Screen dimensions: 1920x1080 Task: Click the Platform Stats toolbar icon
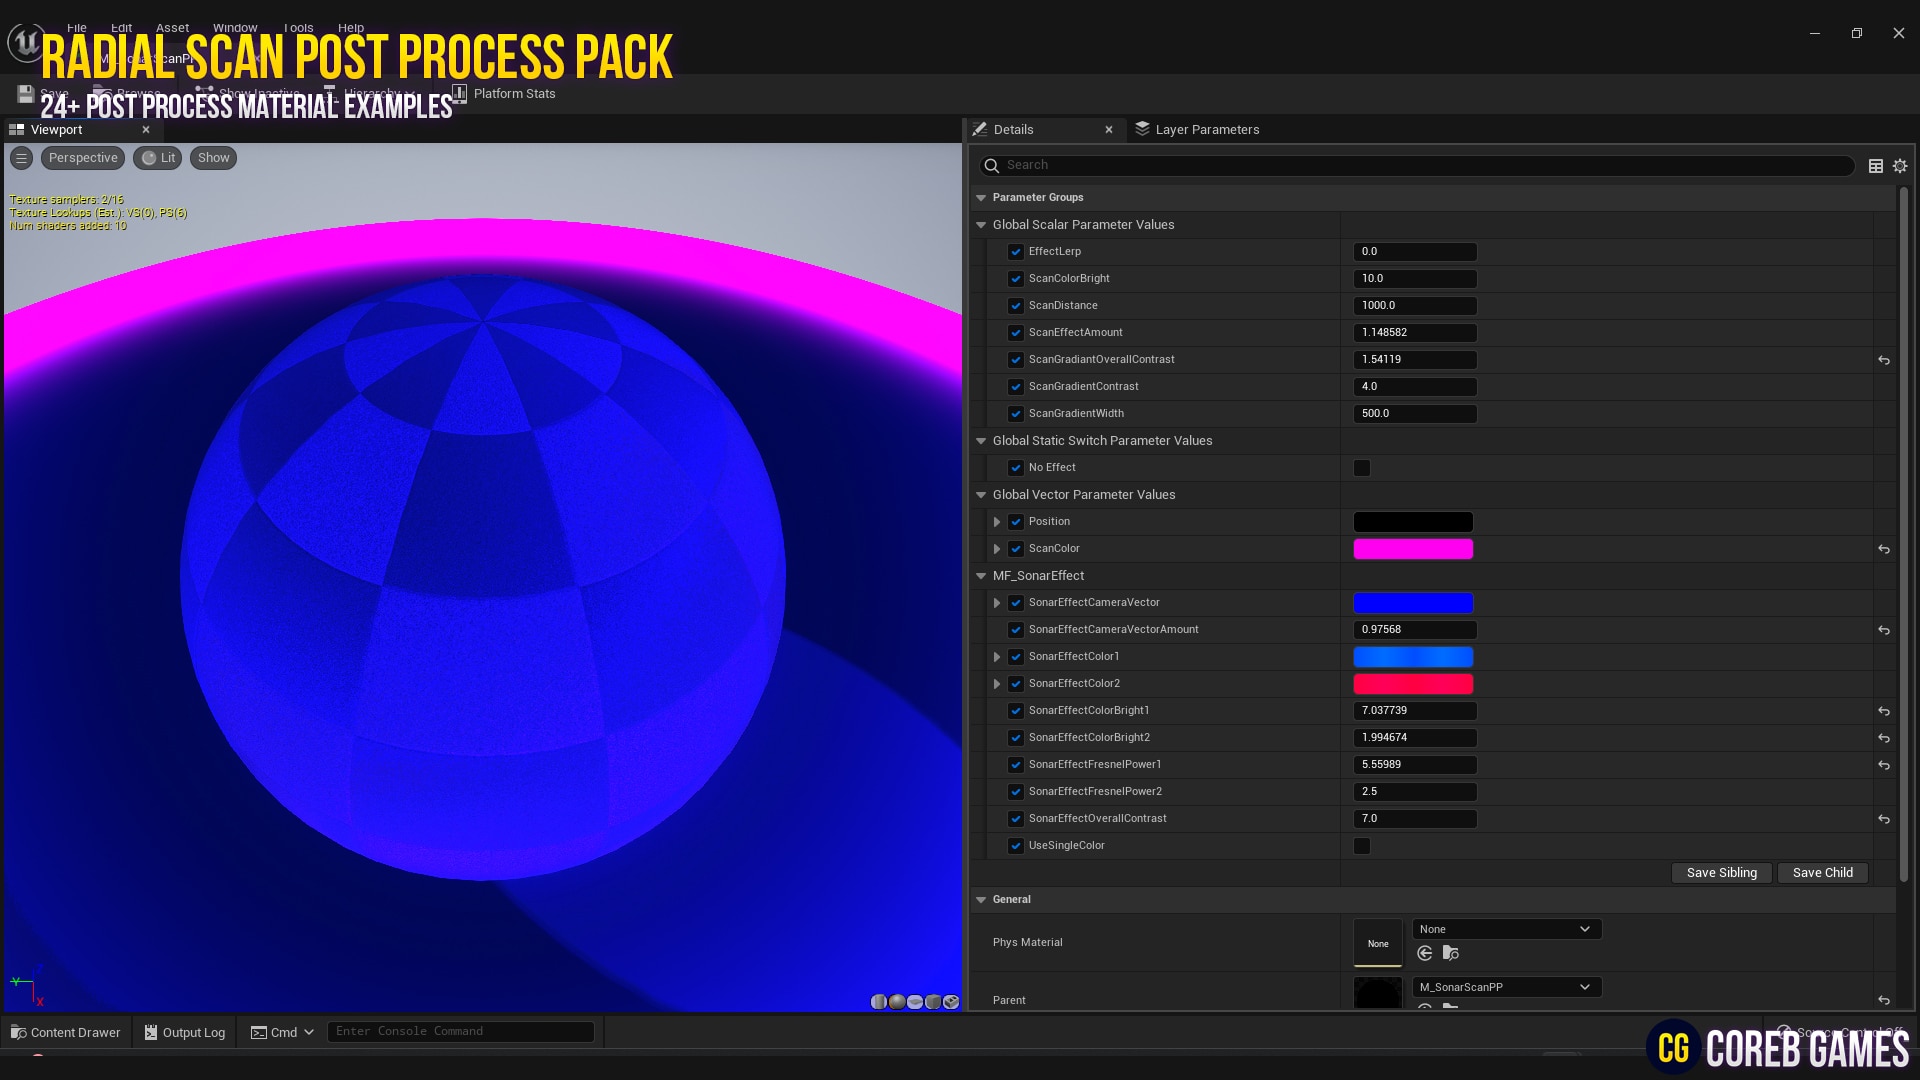tap(459, 93)
